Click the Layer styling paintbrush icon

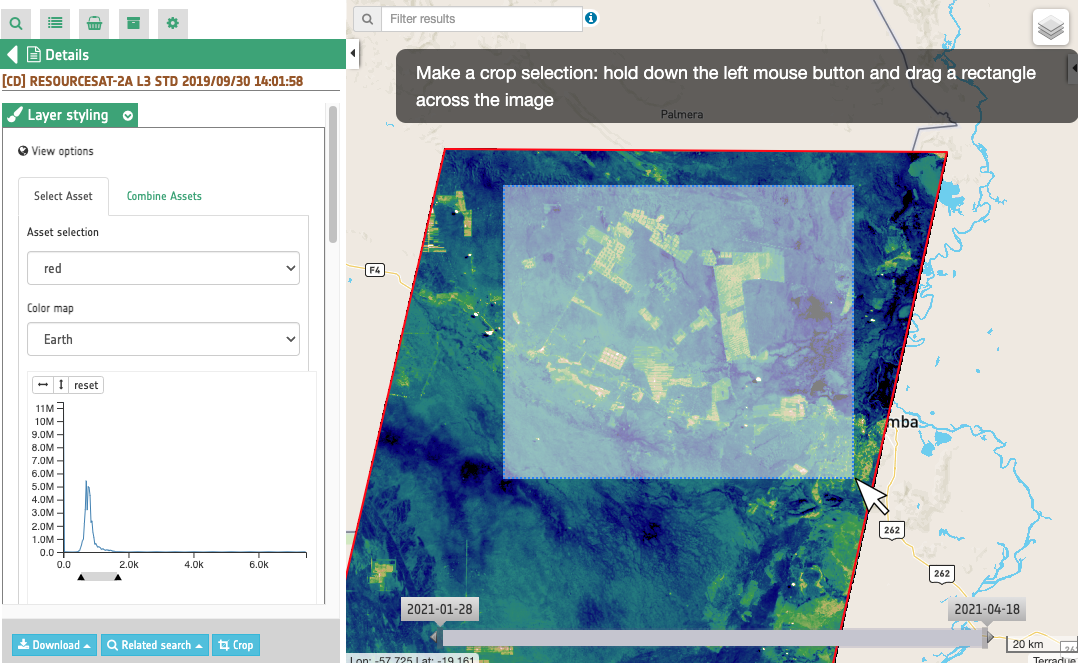pyautogui.click(x=16, y=114)
